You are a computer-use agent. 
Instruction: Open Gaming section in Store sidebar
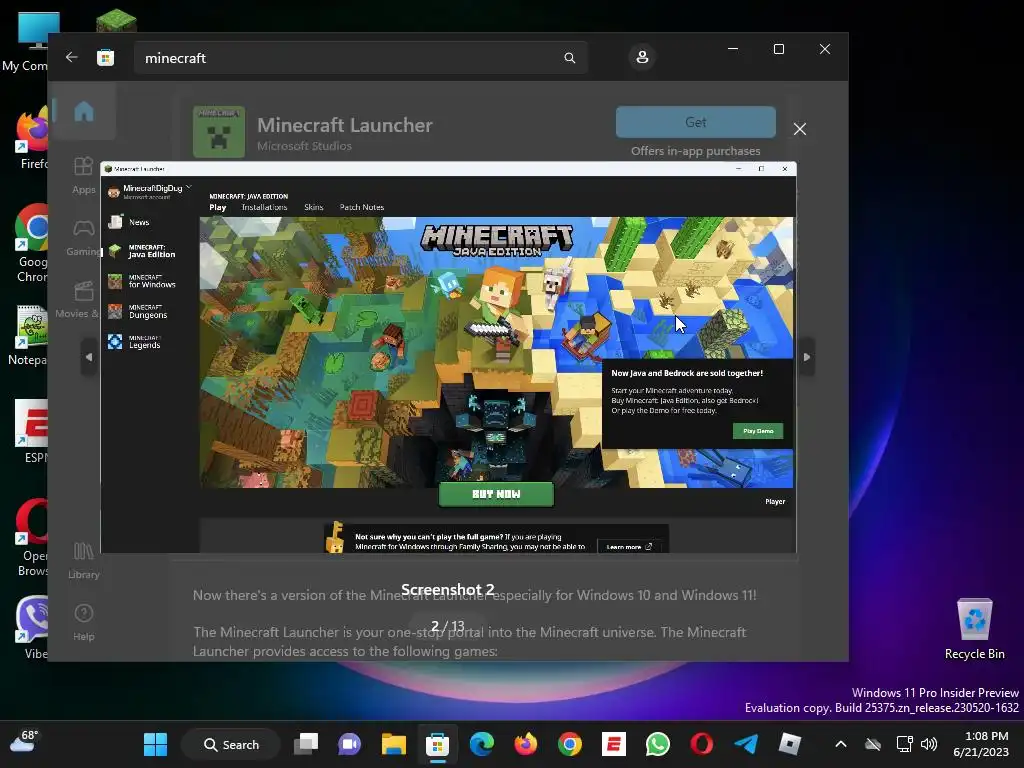pyautogui.click(x=84, y=238)
